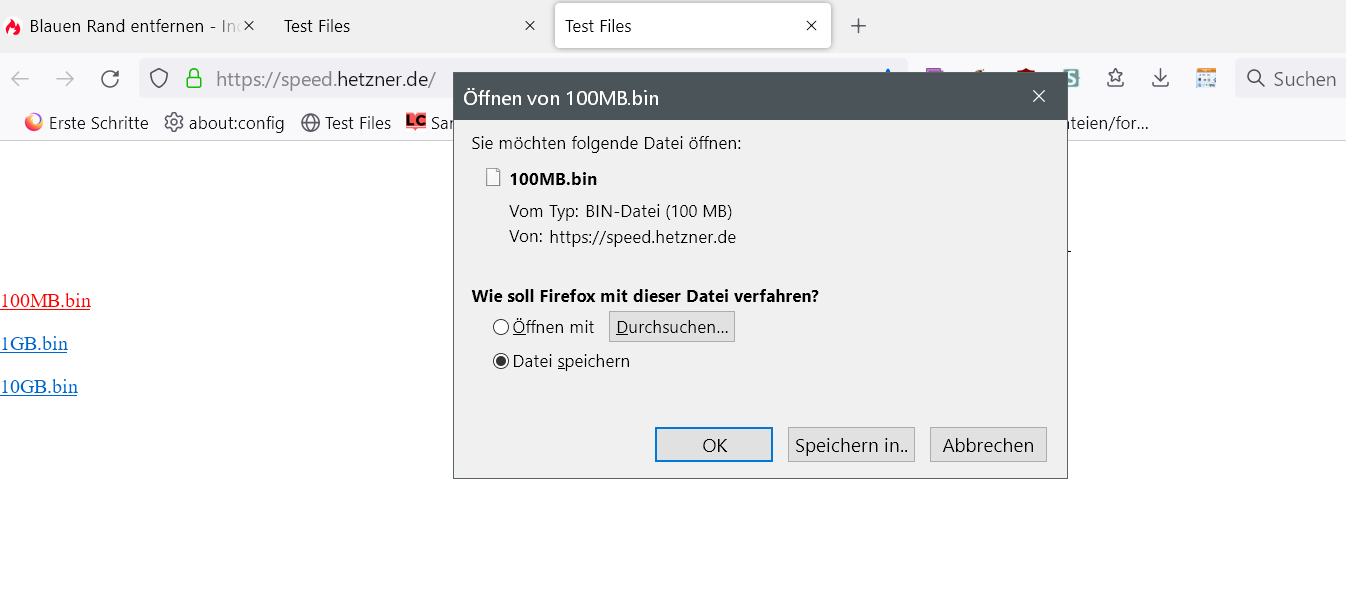Click the bookmarks star tray icon
The height and width of the screenshot is (593, 1346).
pyautogui.click(x=1115, y=78)
